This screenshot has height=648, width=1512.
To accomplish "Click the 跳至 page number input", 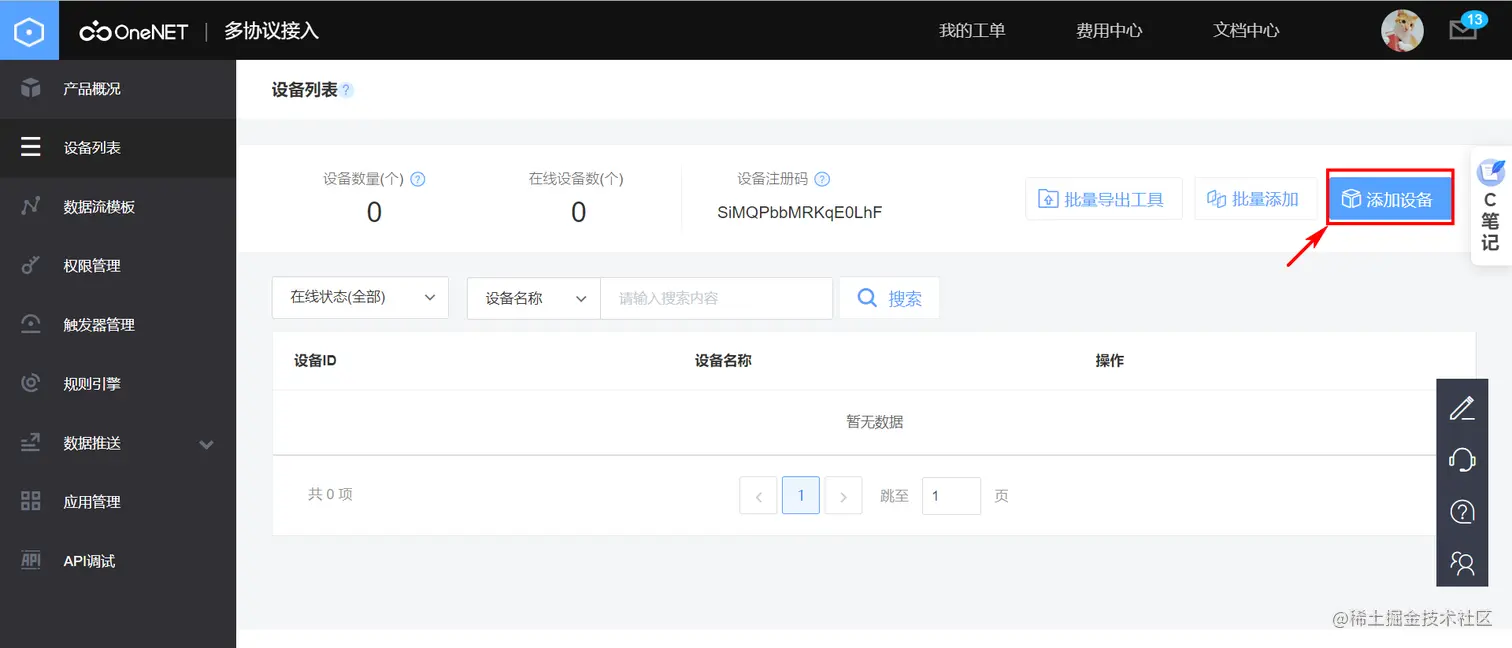I will coord(951,496).
